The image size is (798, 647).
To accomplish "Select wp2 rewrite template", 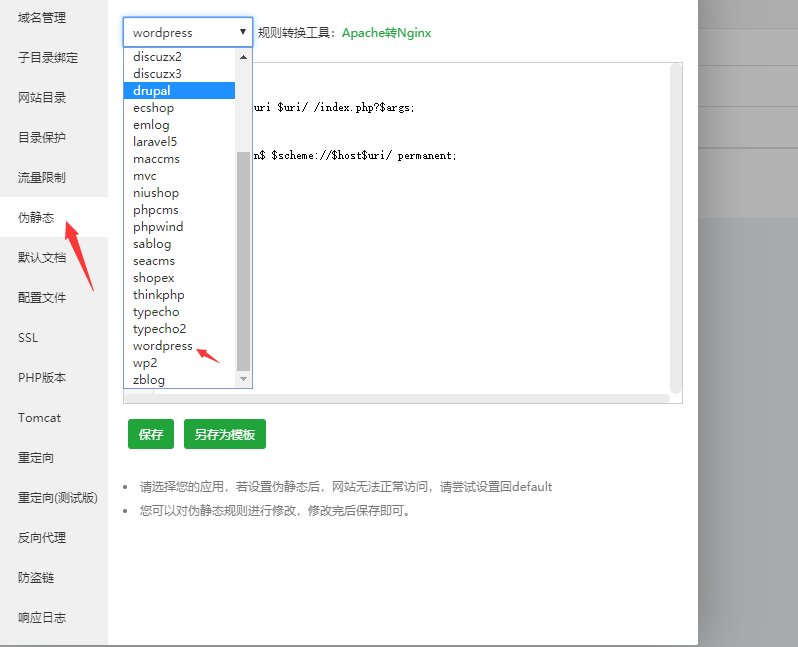I will [x=180, y=363].
